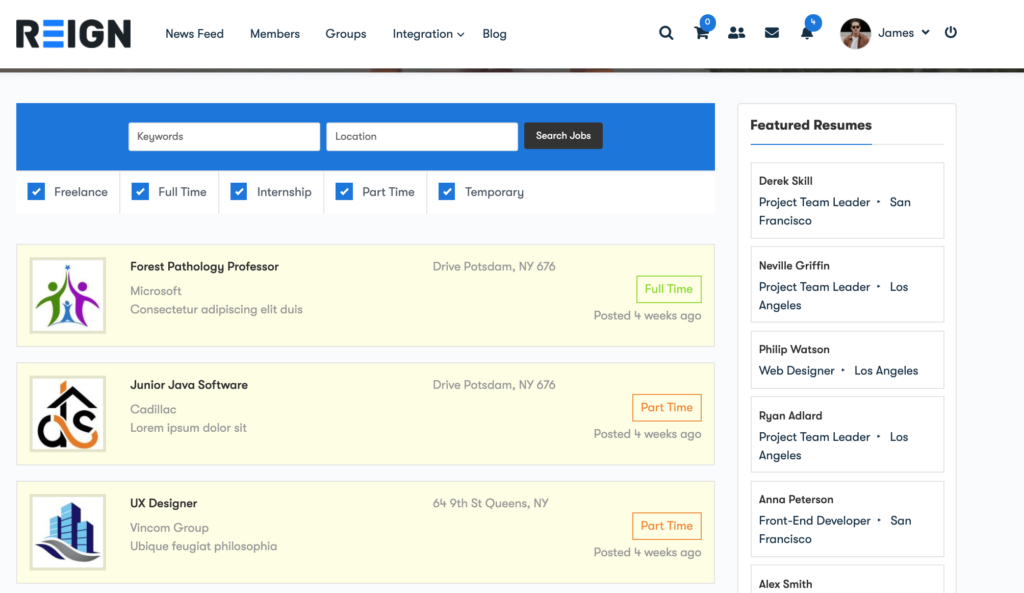This screenshot has width=1024, height=593.
Task: Open the Vincom Group logo thumbnail
Action: (x=68, y=532)
